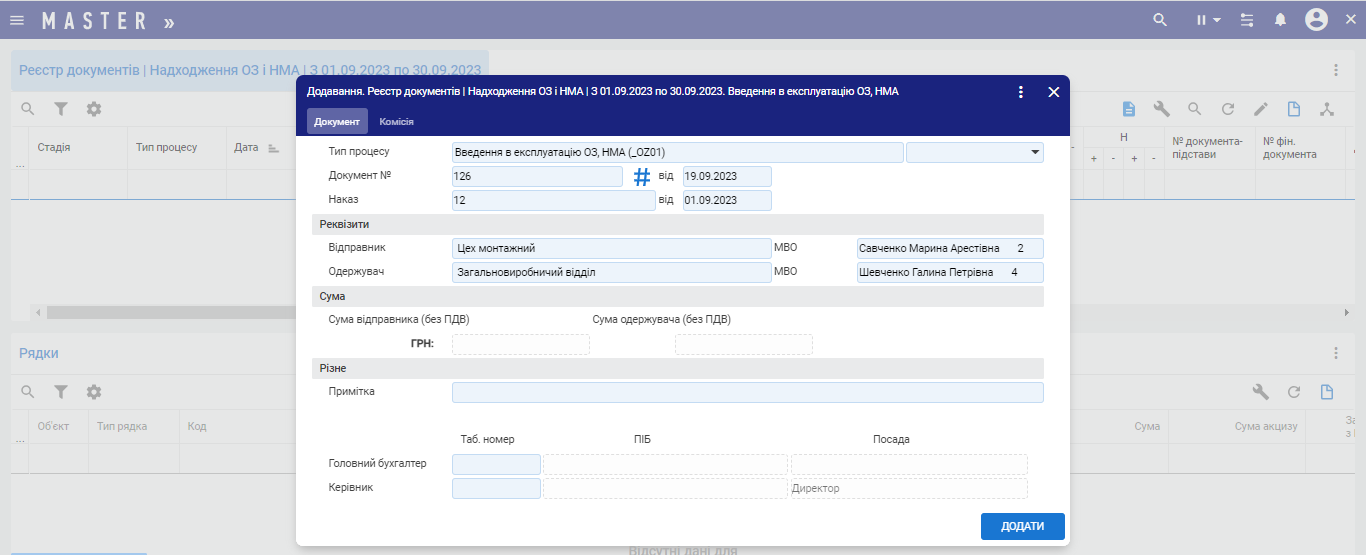Viewport: 1366px width, 555px height.
Task: Open the dialog's three-dot options menu
Action: [1020, 92]
